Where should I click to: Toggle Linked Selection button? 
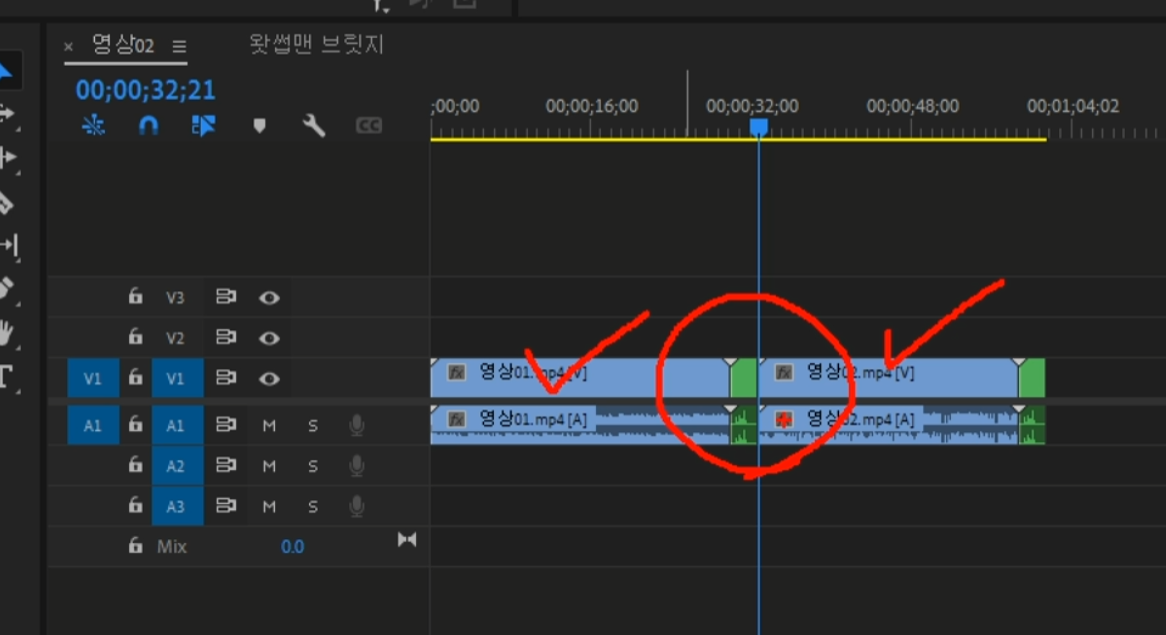[203, 126]
